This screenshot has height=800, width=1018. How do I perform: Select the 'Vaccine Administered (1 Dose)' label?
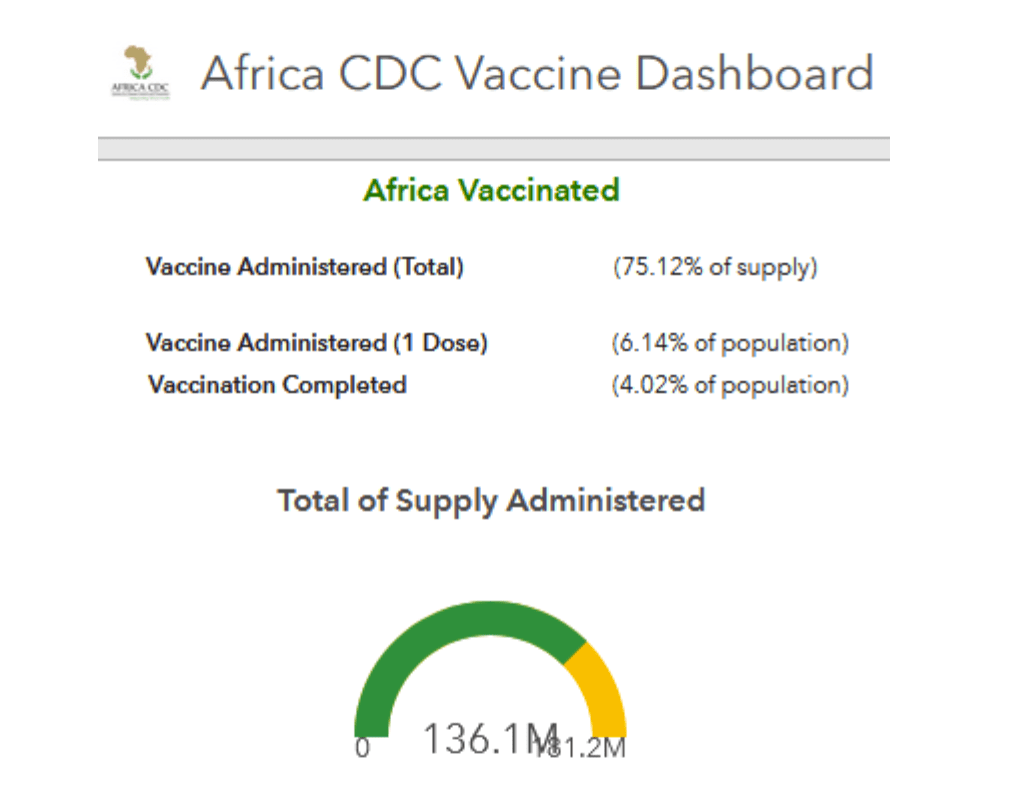[x=317, y=343]
